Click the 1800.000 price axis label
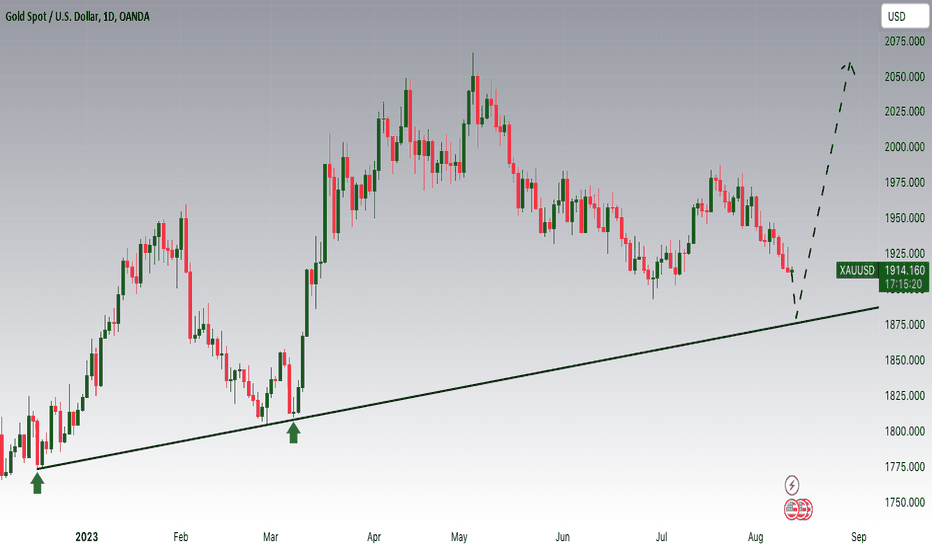 pos(904,431)
